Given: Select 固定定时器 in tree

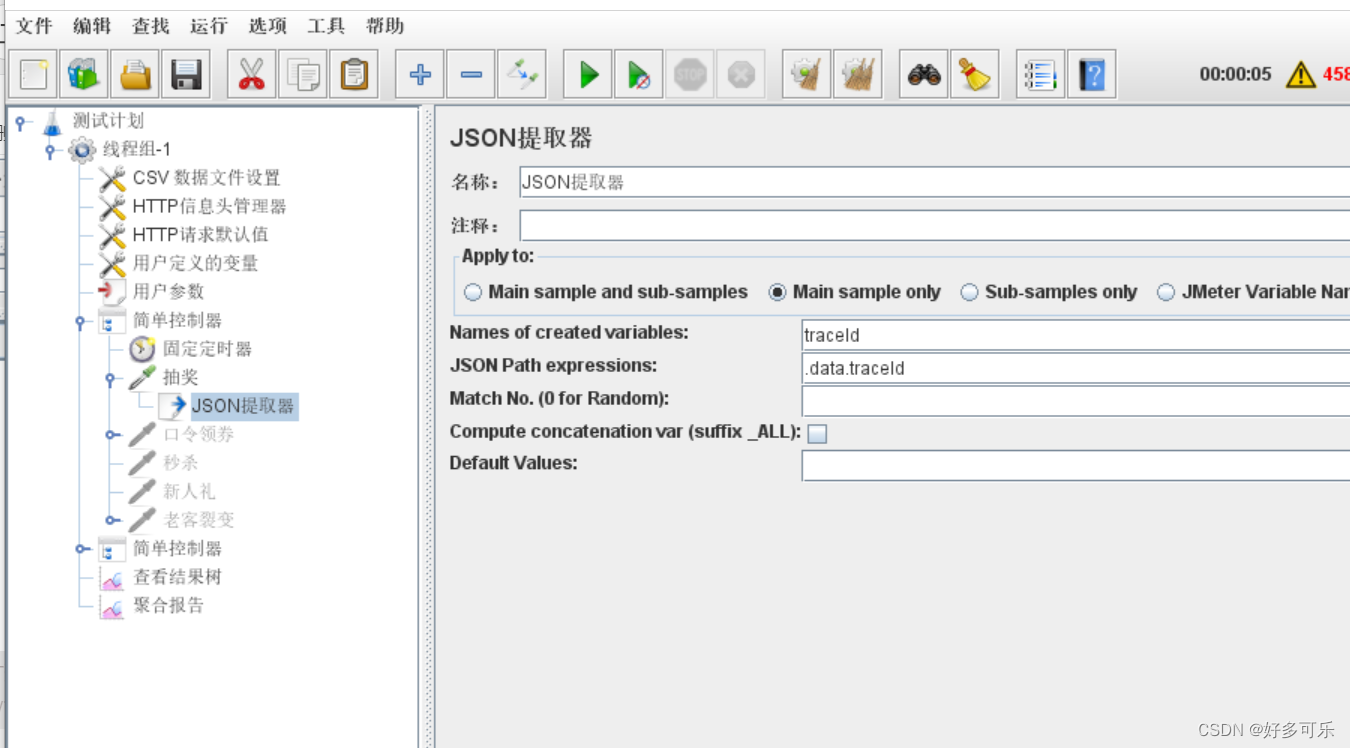Looking at the screenshot, I should click(x=207, y=349).
